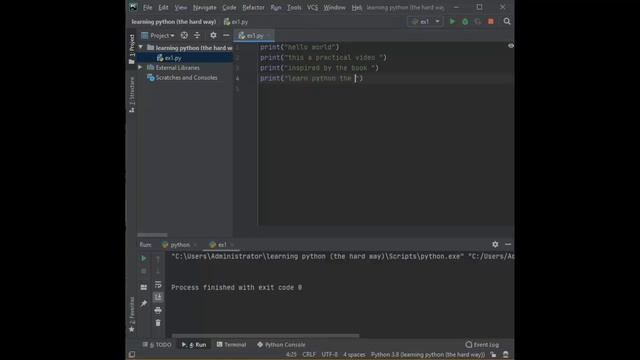Collapse all nodes in the Project panel

click(x=197, y=36)
